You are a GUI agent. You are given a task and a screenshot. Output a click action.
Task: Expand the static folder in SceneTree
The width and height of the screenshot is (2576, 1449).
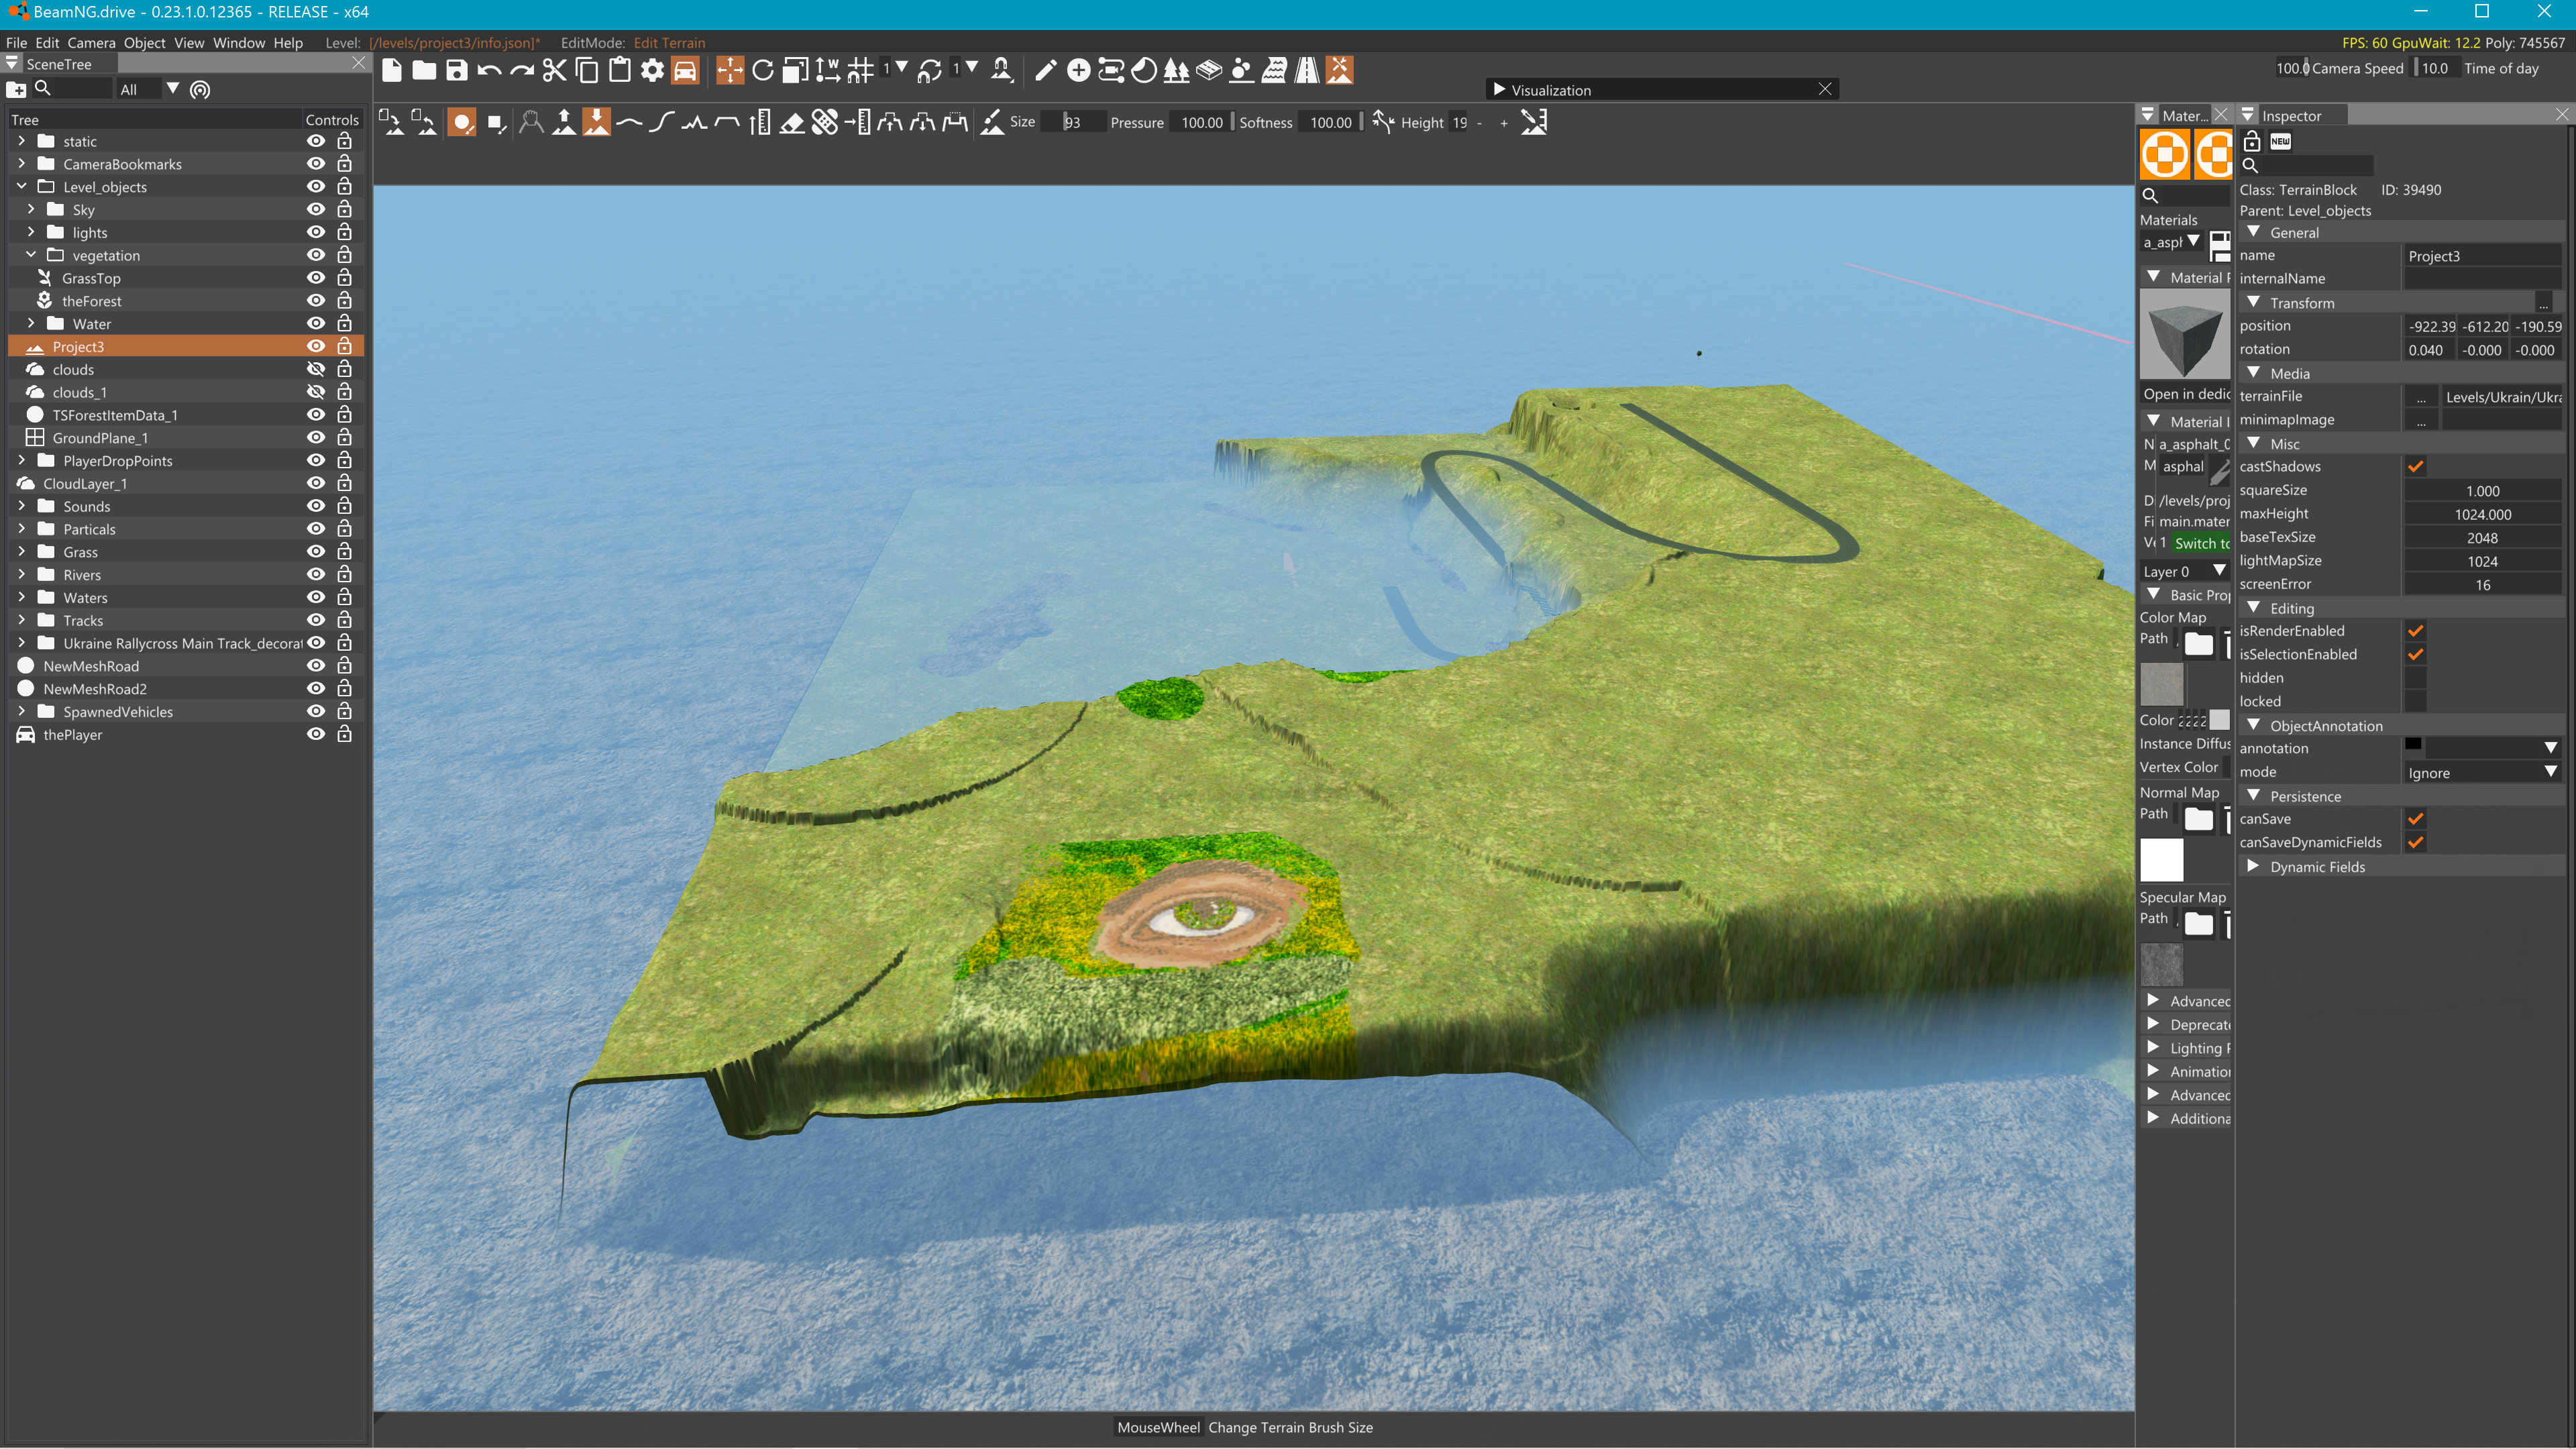pos(22,141)
